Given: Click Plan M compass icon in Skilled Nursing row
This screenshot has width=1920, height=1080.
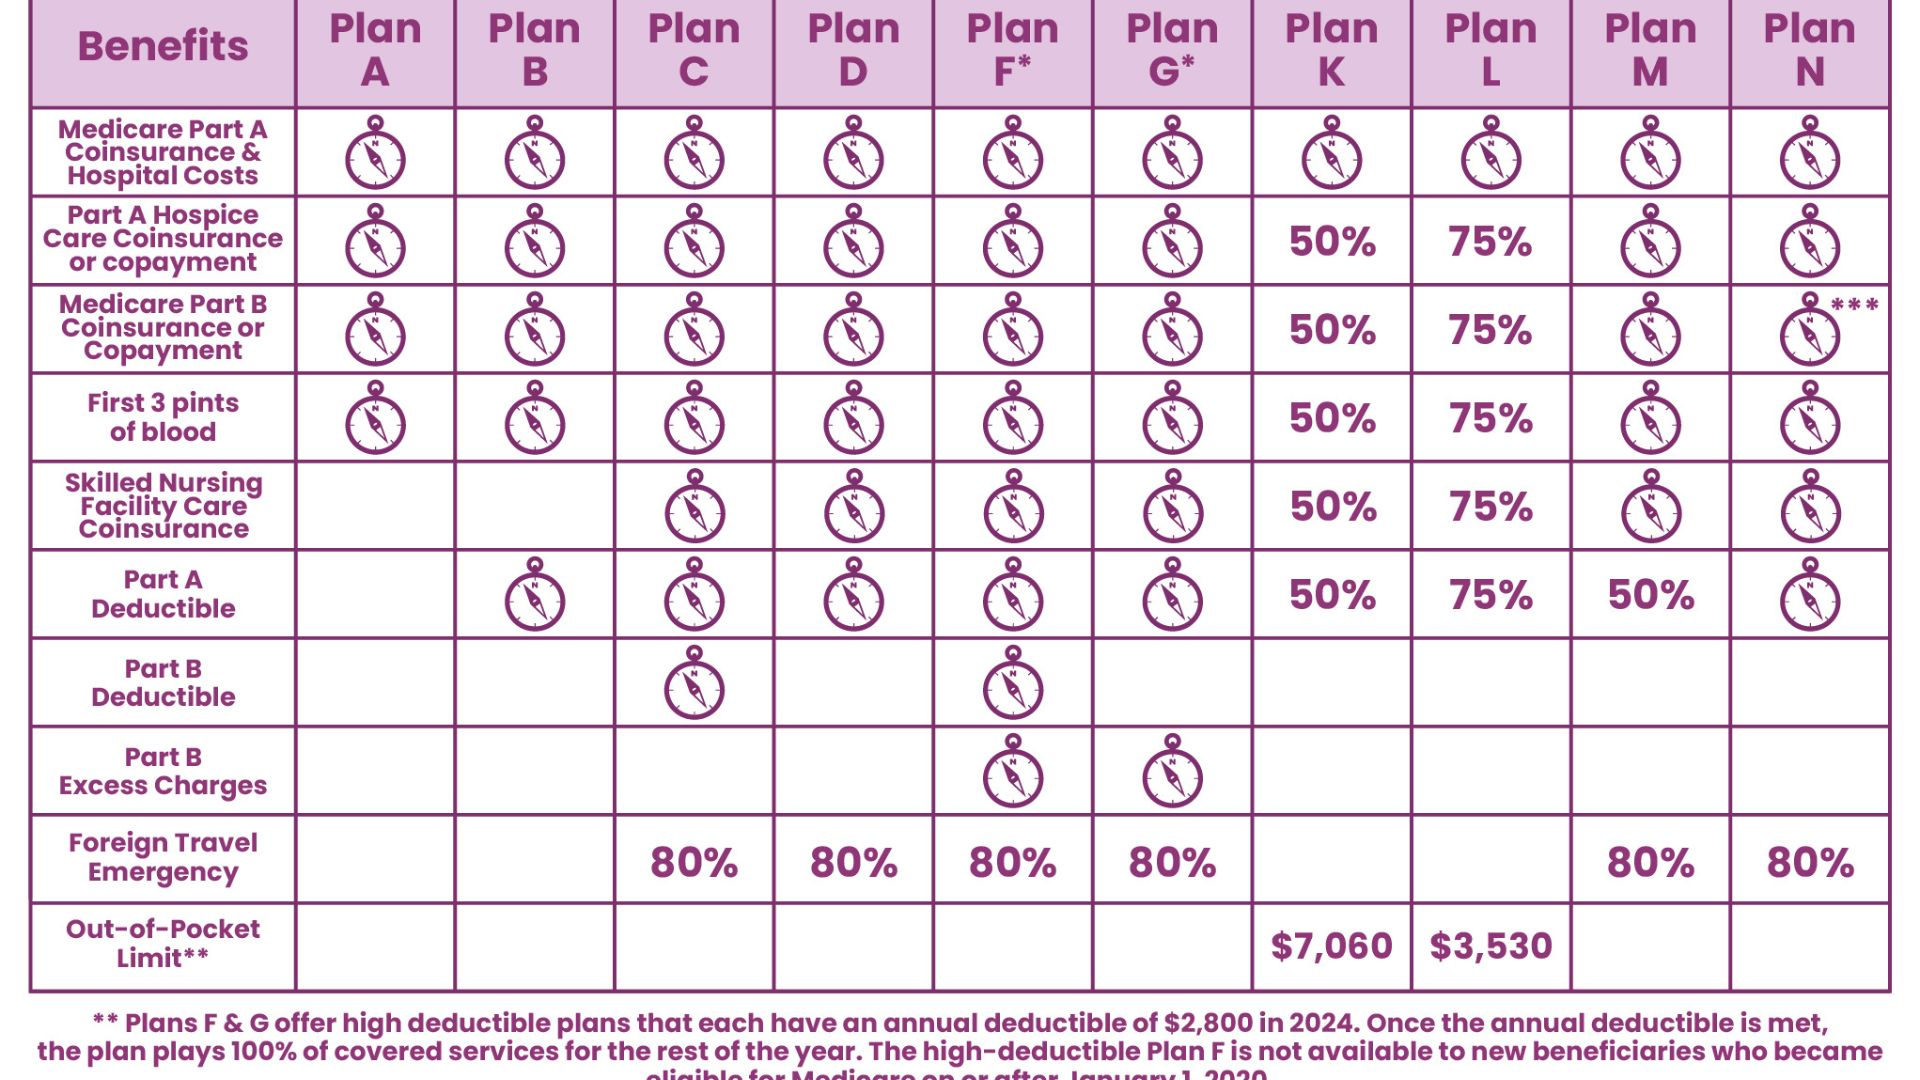Looking at the screenshot, I should tap(1650, 508).
